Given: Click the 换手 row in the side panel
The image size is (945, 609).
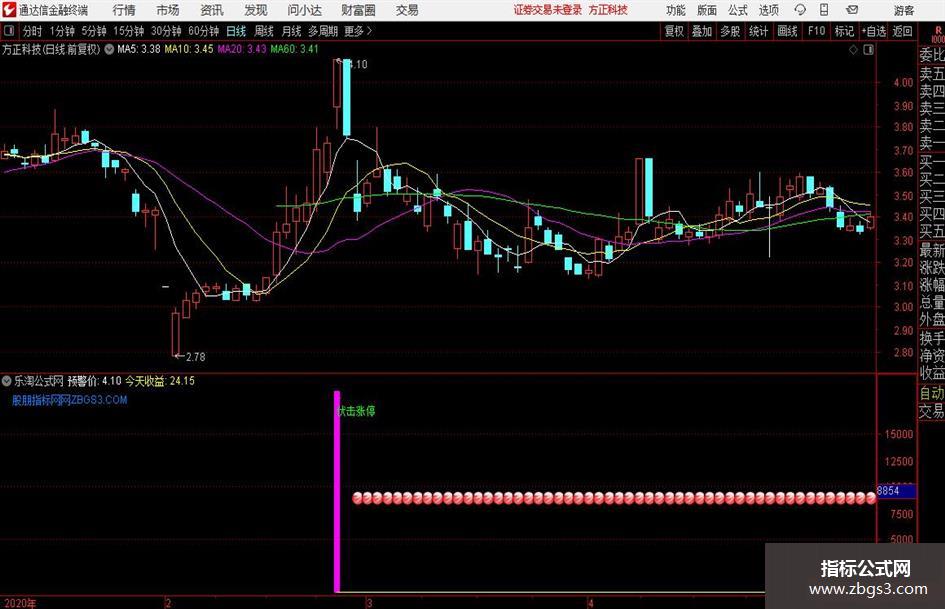Looking at the screenshot, I should click(932, 338).
